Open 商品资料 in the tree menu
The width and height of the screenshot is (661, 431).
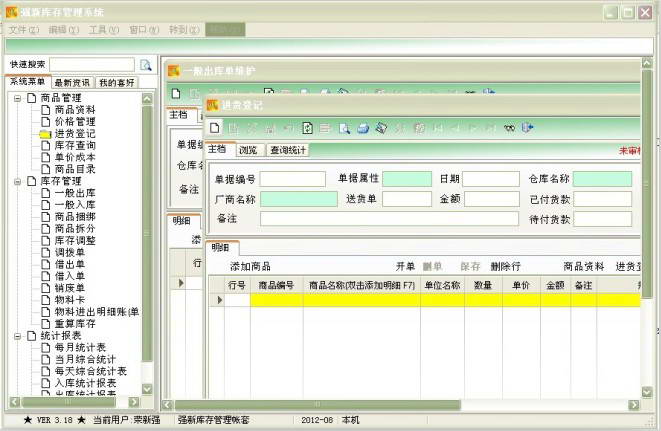[x=75, y=110]
